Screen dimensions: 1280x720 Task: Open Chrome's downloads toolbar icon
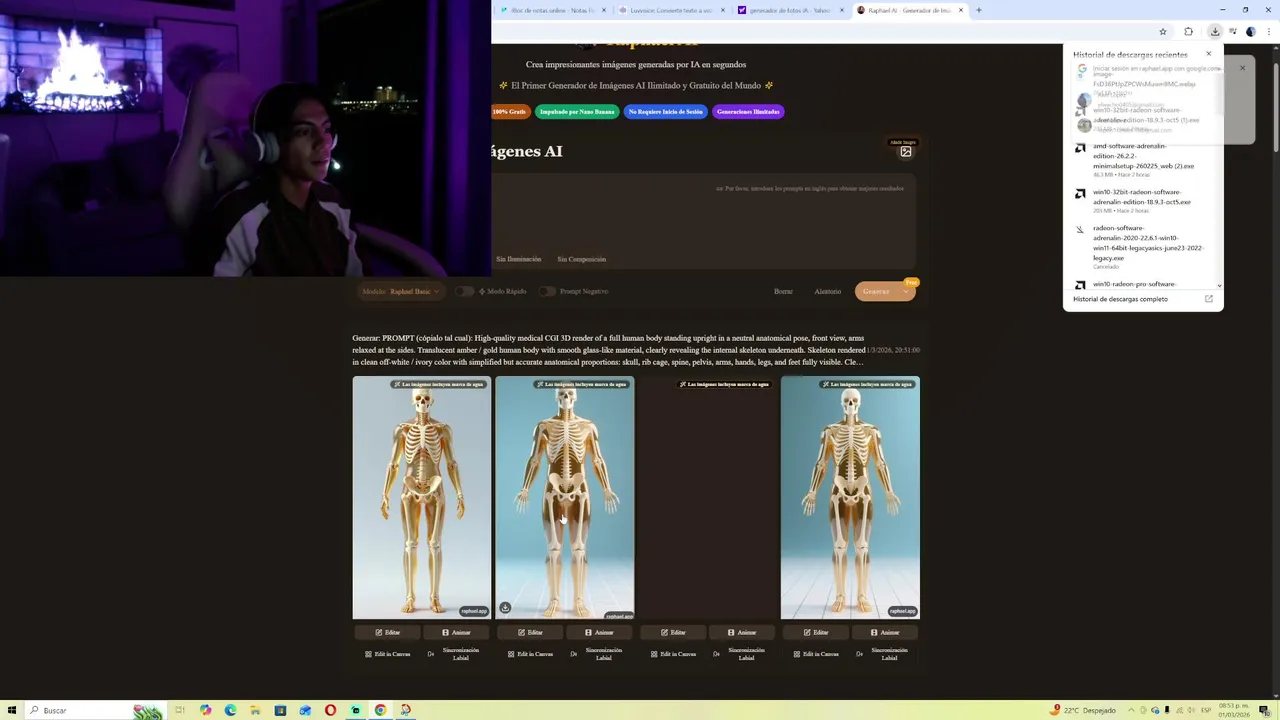(x=1215, y=32)
